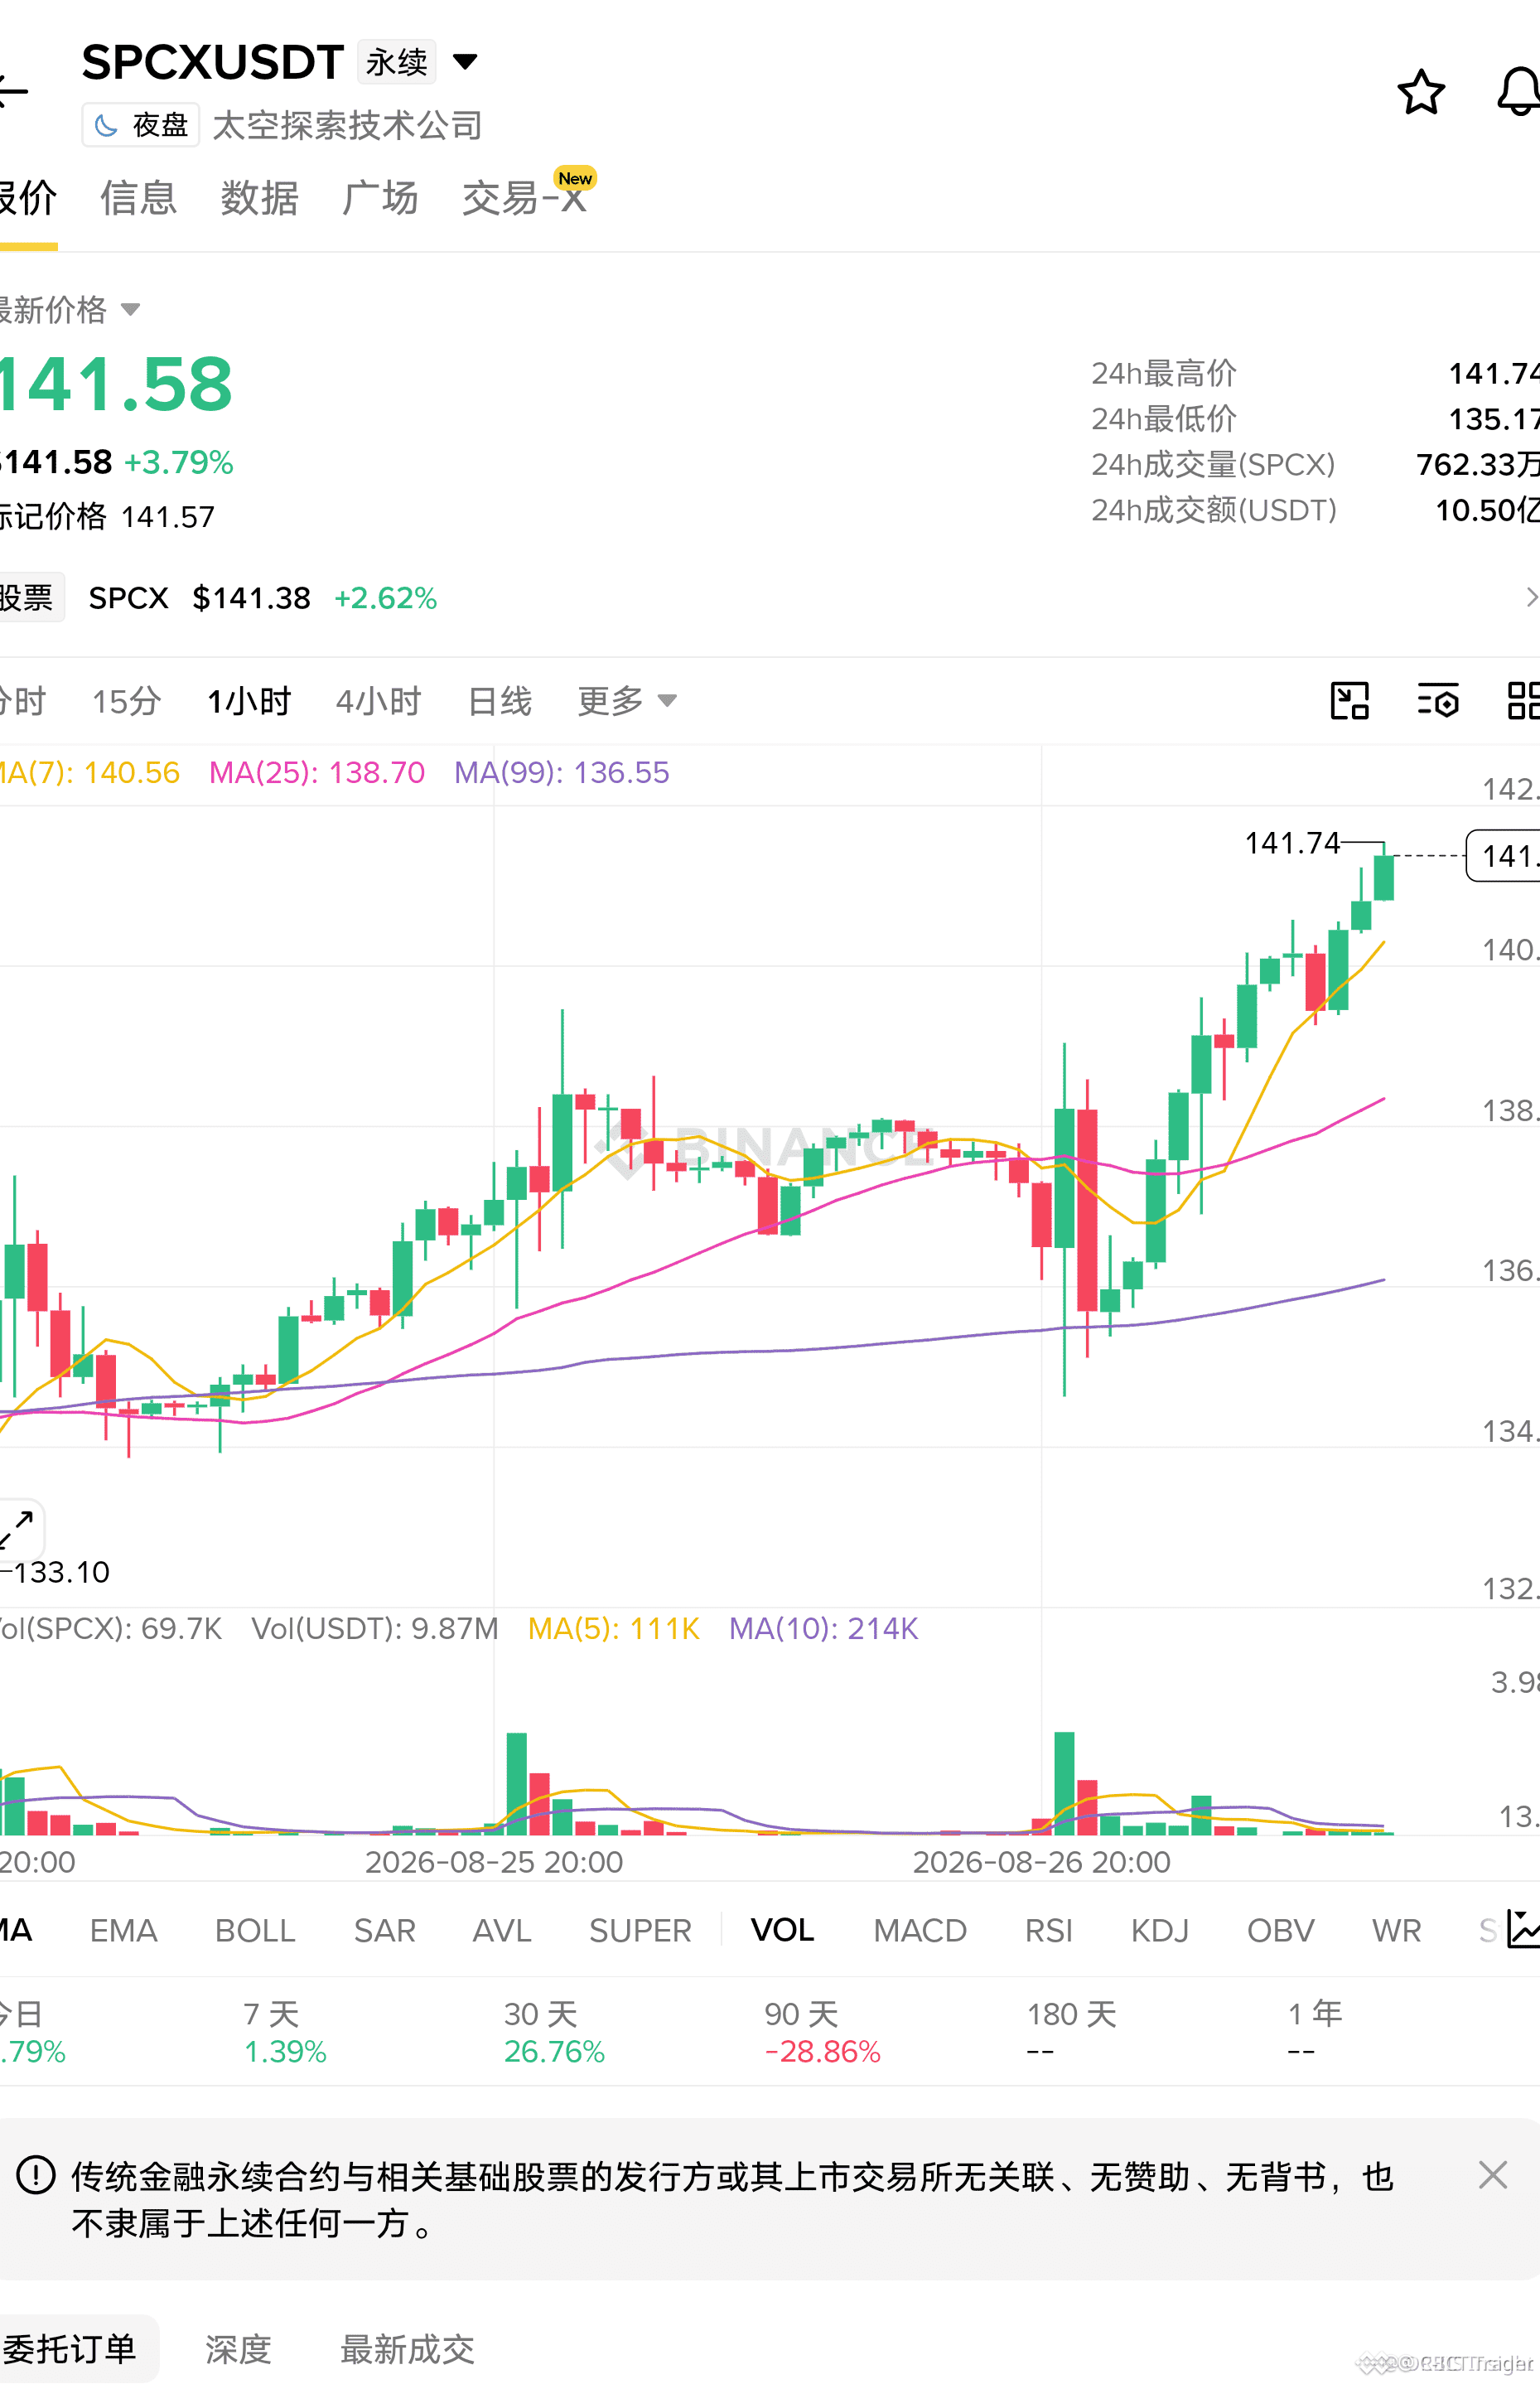This screenshot has height=2384, width=1540.
Task: Open price alert bell icon
Action: pos(1518,92)
